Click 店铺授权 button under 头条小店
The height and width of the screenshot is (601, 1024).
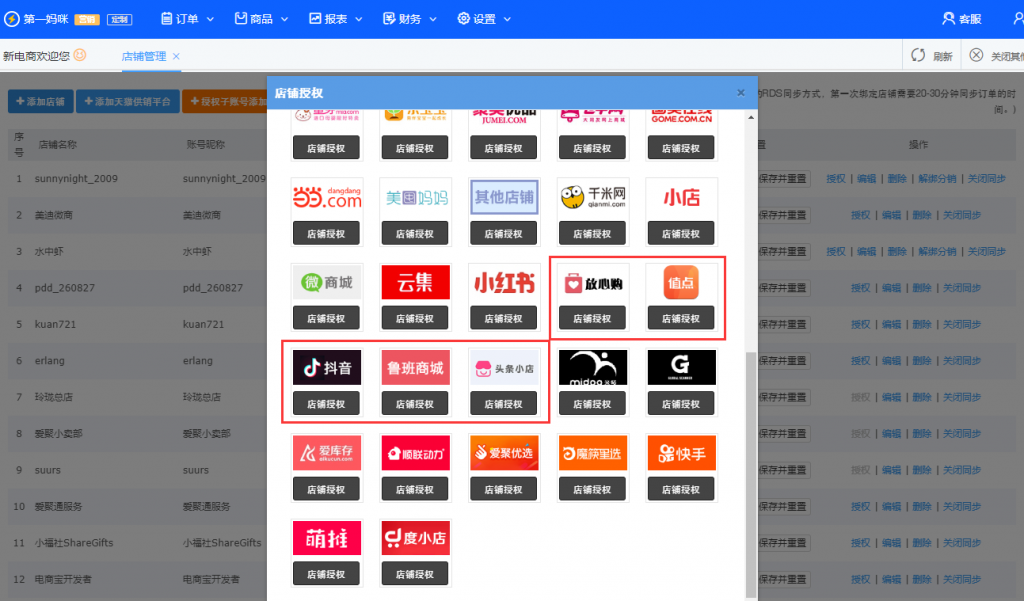504,404
